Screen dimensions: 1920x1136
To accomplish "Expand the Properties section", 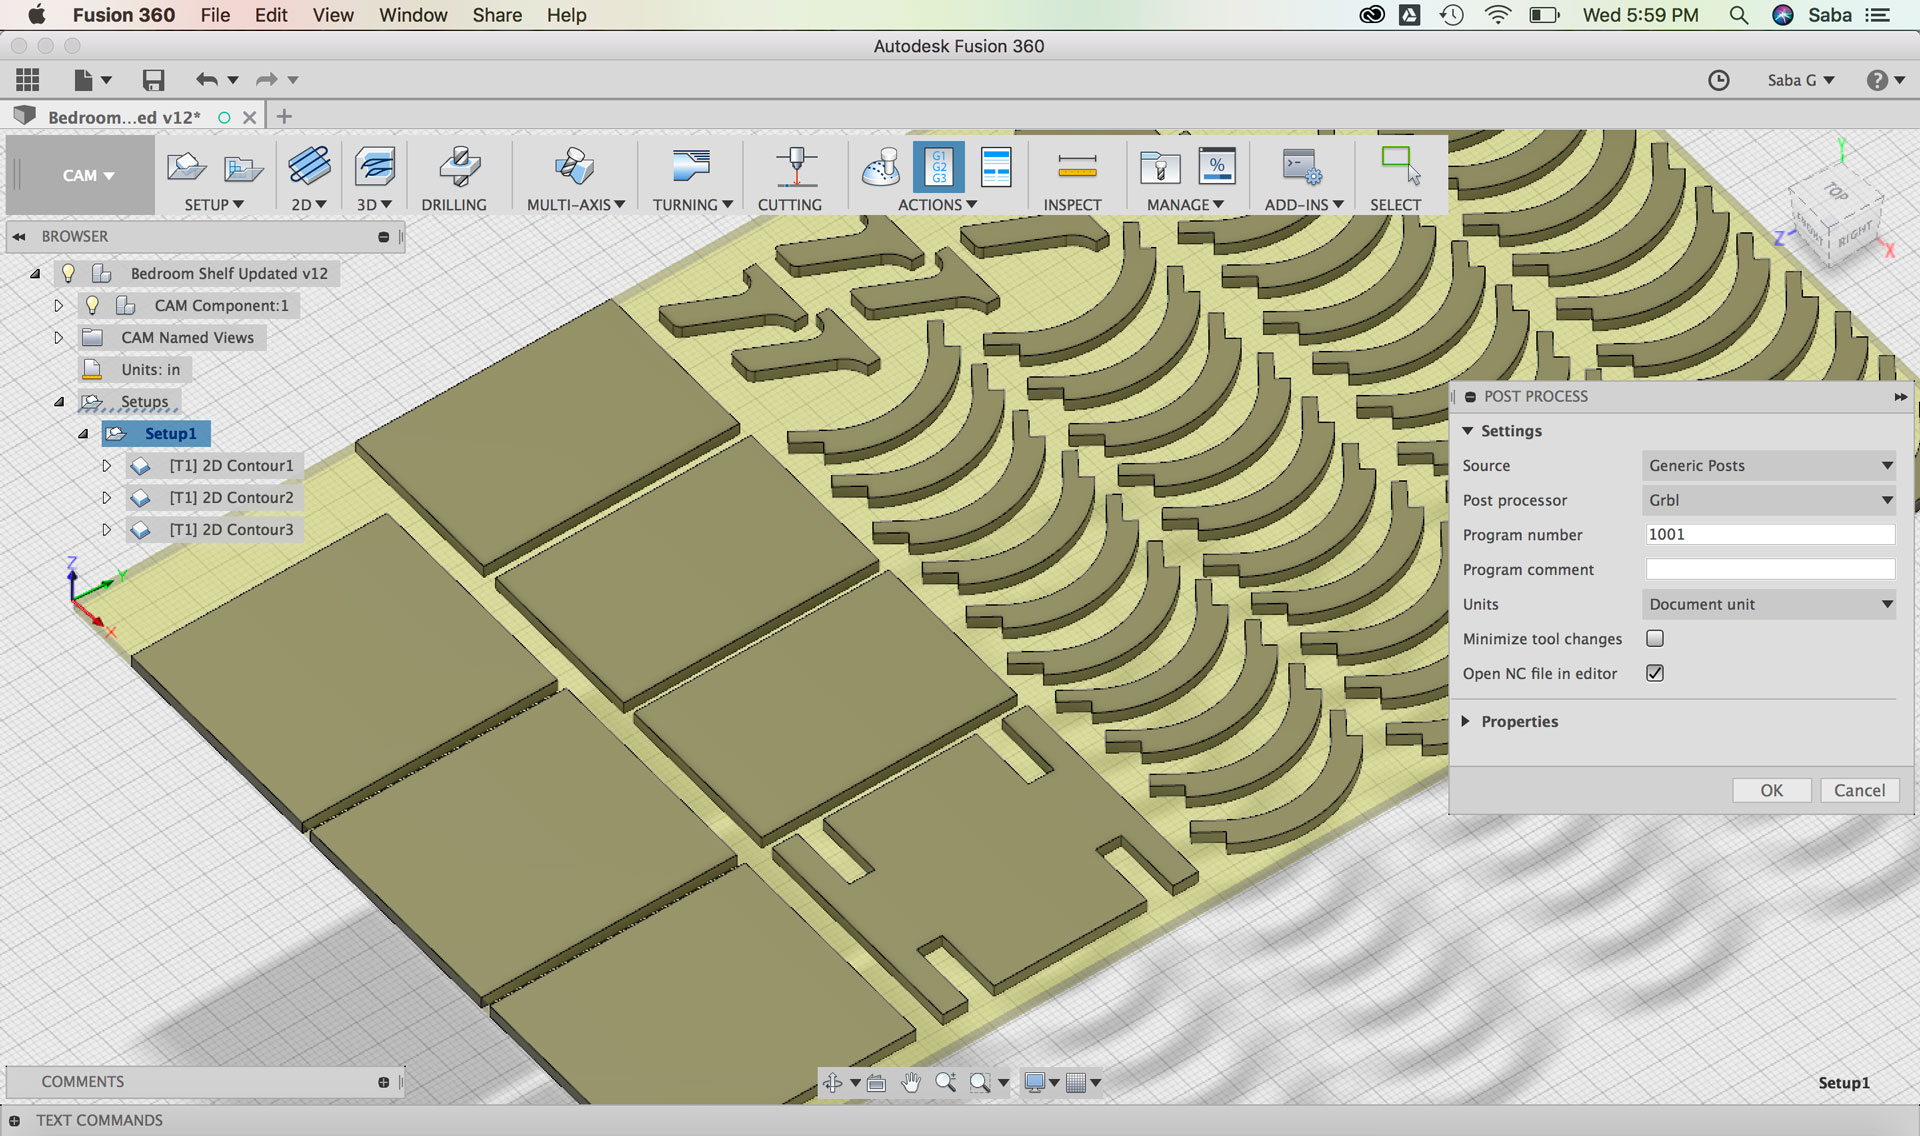I will click(x=1466, y=721).
